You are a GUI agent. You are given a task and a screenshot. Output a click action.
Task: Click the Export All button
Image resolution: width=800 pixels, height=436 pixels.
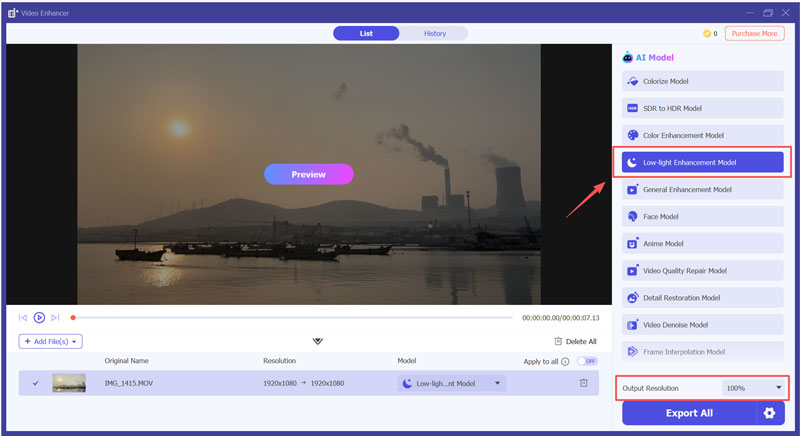[x=689, y=413]
